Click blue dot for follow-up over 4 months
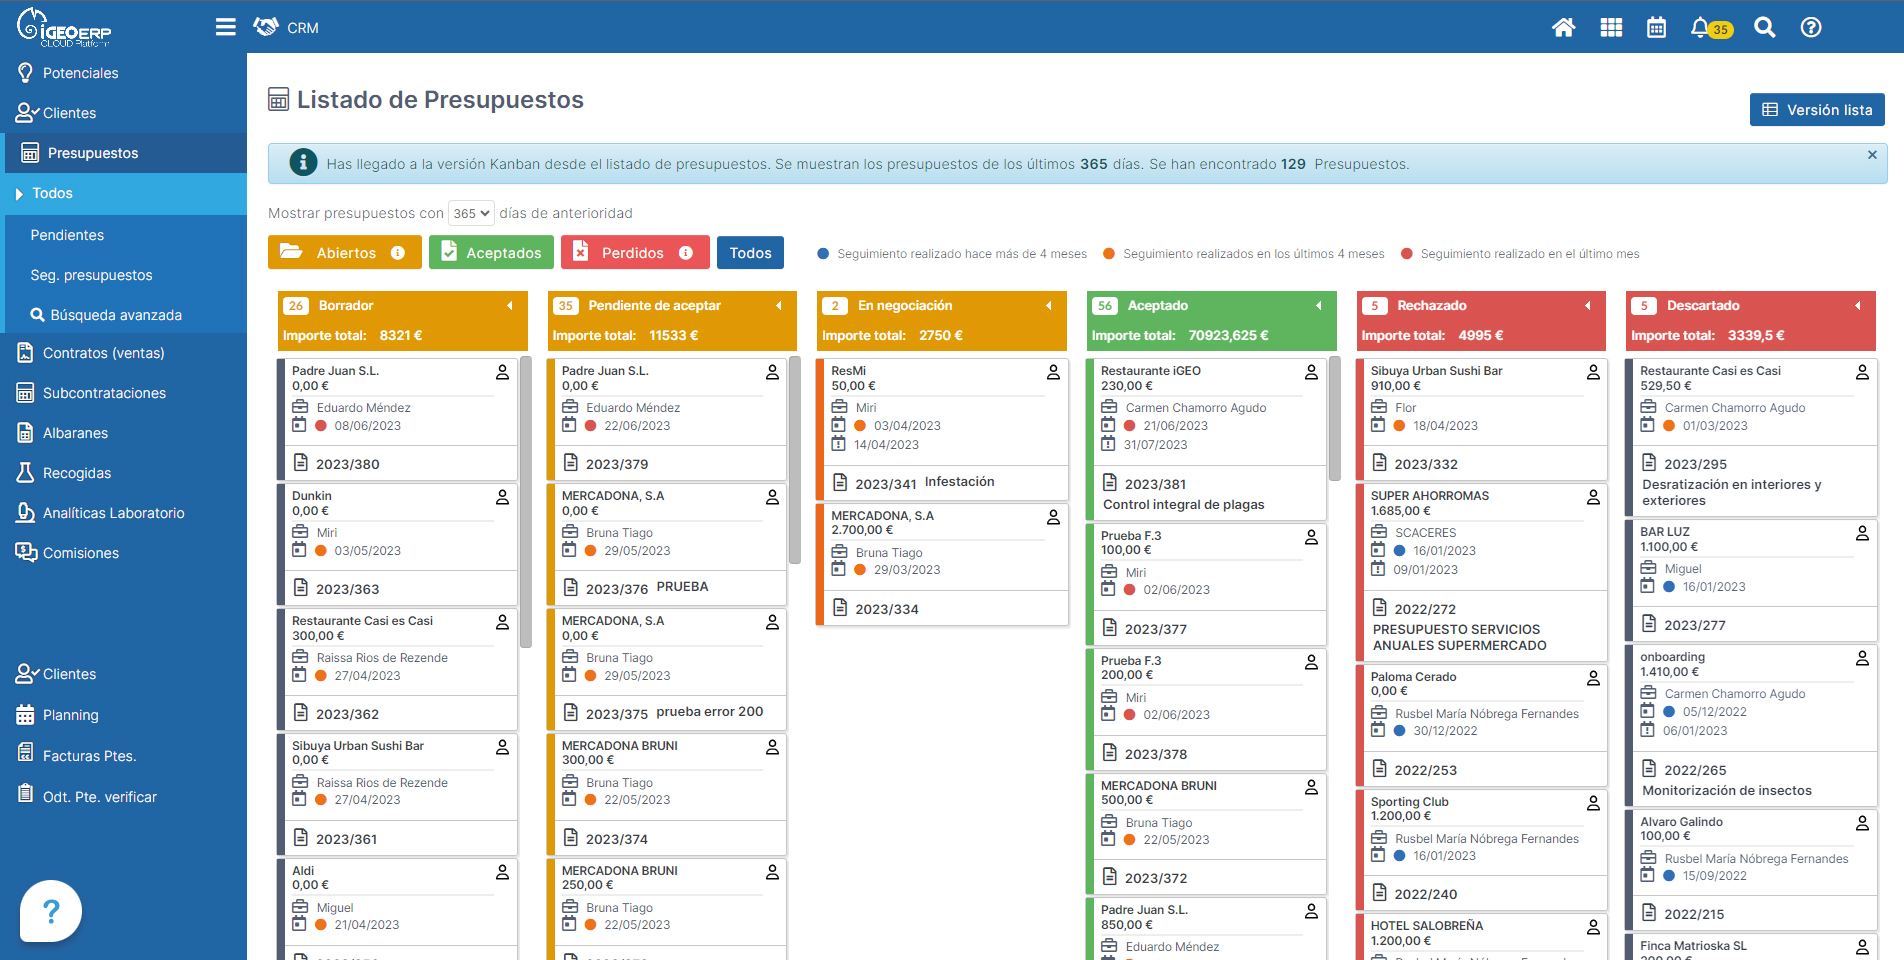 [823, 254]
